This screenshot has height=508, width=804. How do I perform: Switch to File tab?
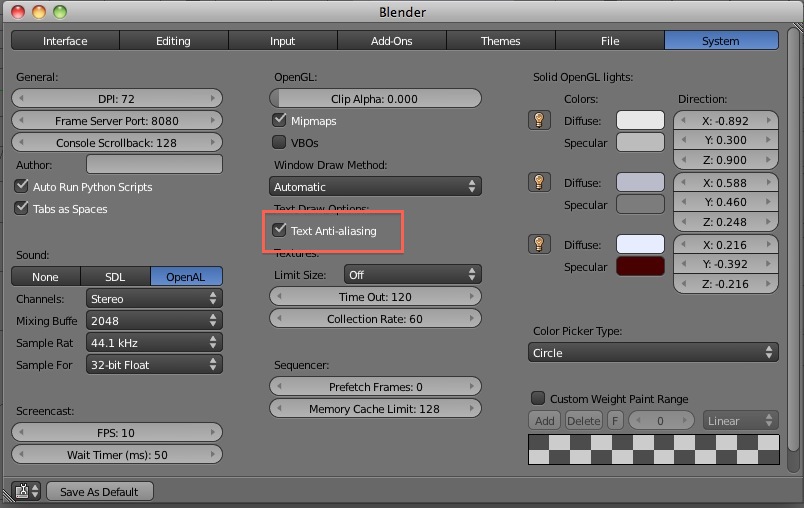(610, 40)
